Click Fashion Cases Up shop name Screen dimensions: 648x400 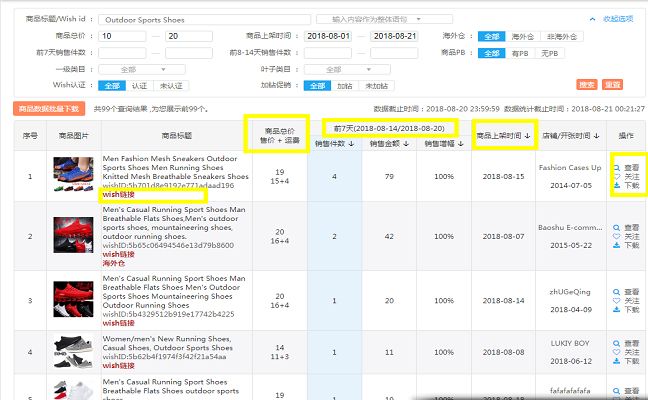coord(570,167)
